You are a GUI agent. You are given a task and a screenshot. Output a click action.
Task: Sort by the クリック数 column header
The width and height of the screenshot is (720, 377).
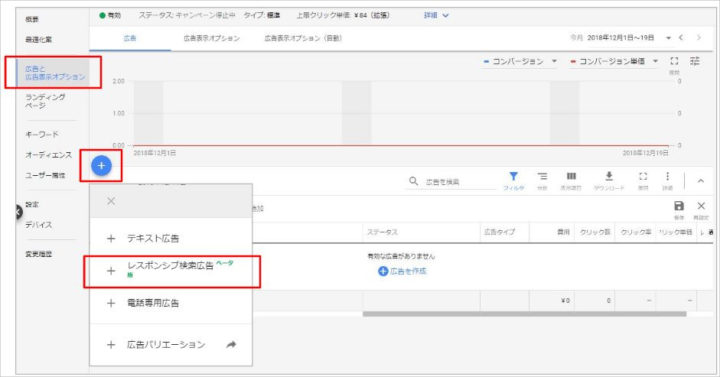click(595, 232)
